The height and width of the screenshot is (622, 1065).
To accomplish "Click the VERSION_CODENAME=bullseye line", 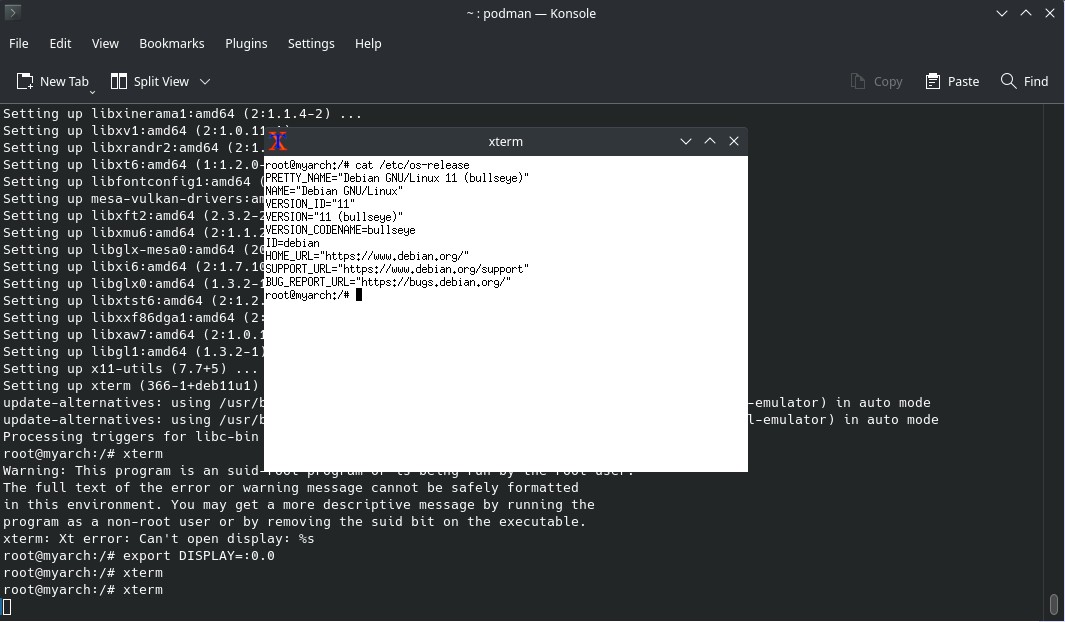I will (340, 230).
